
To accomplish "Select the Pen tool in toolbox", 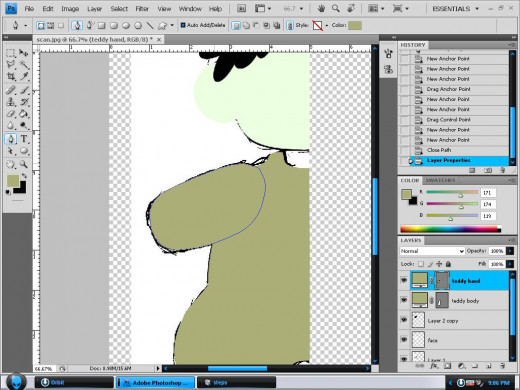I will click(11, 139).
